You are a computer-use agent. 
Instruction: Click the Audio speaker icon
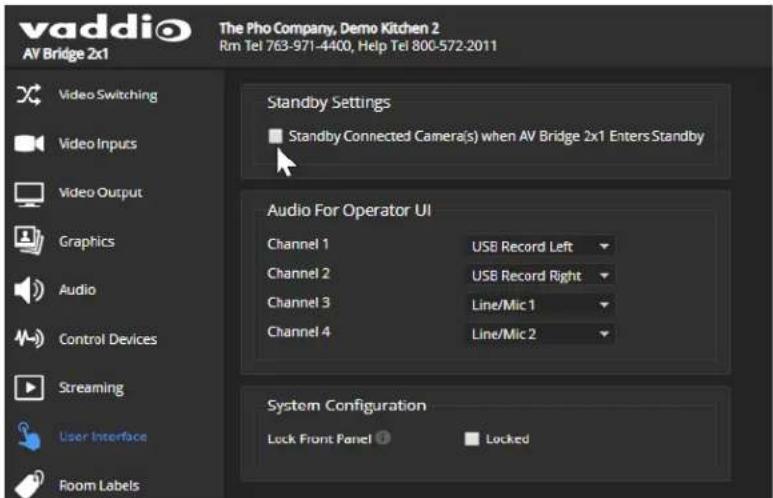[x=29, y=290]
